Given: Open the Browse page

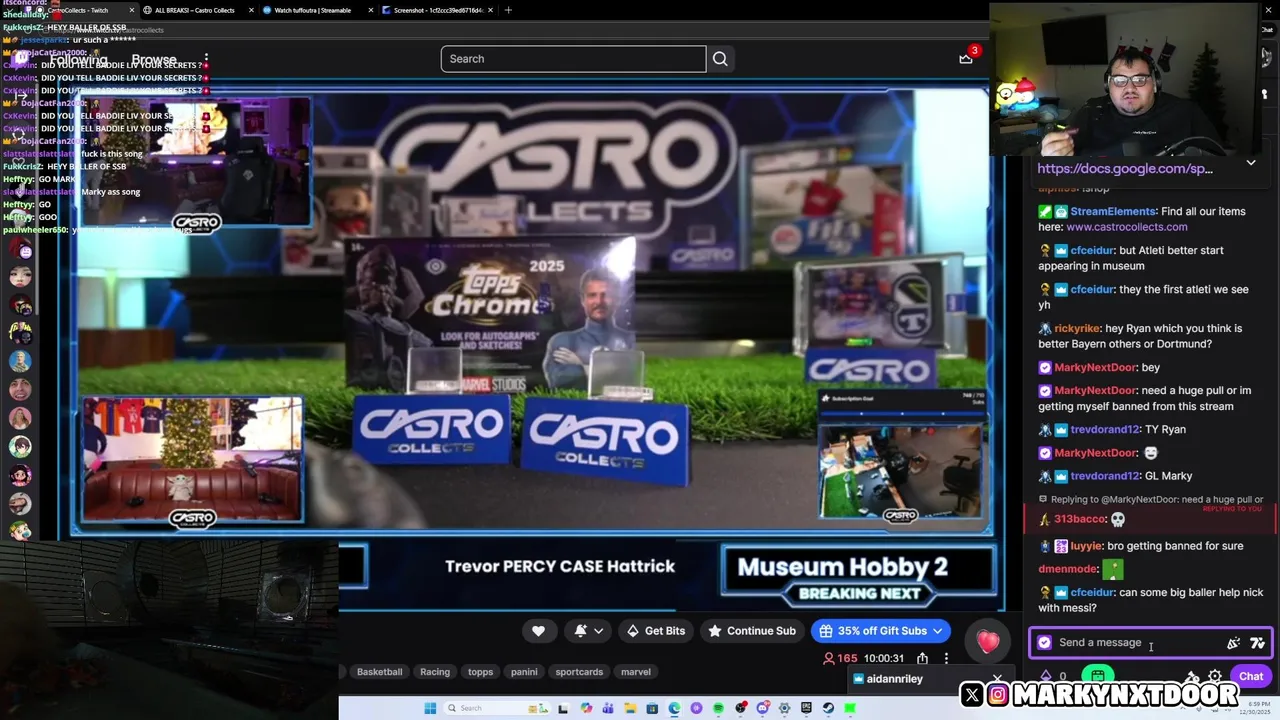Looking at the screenshot, I should pyautogui.click(x=154, y=60).
